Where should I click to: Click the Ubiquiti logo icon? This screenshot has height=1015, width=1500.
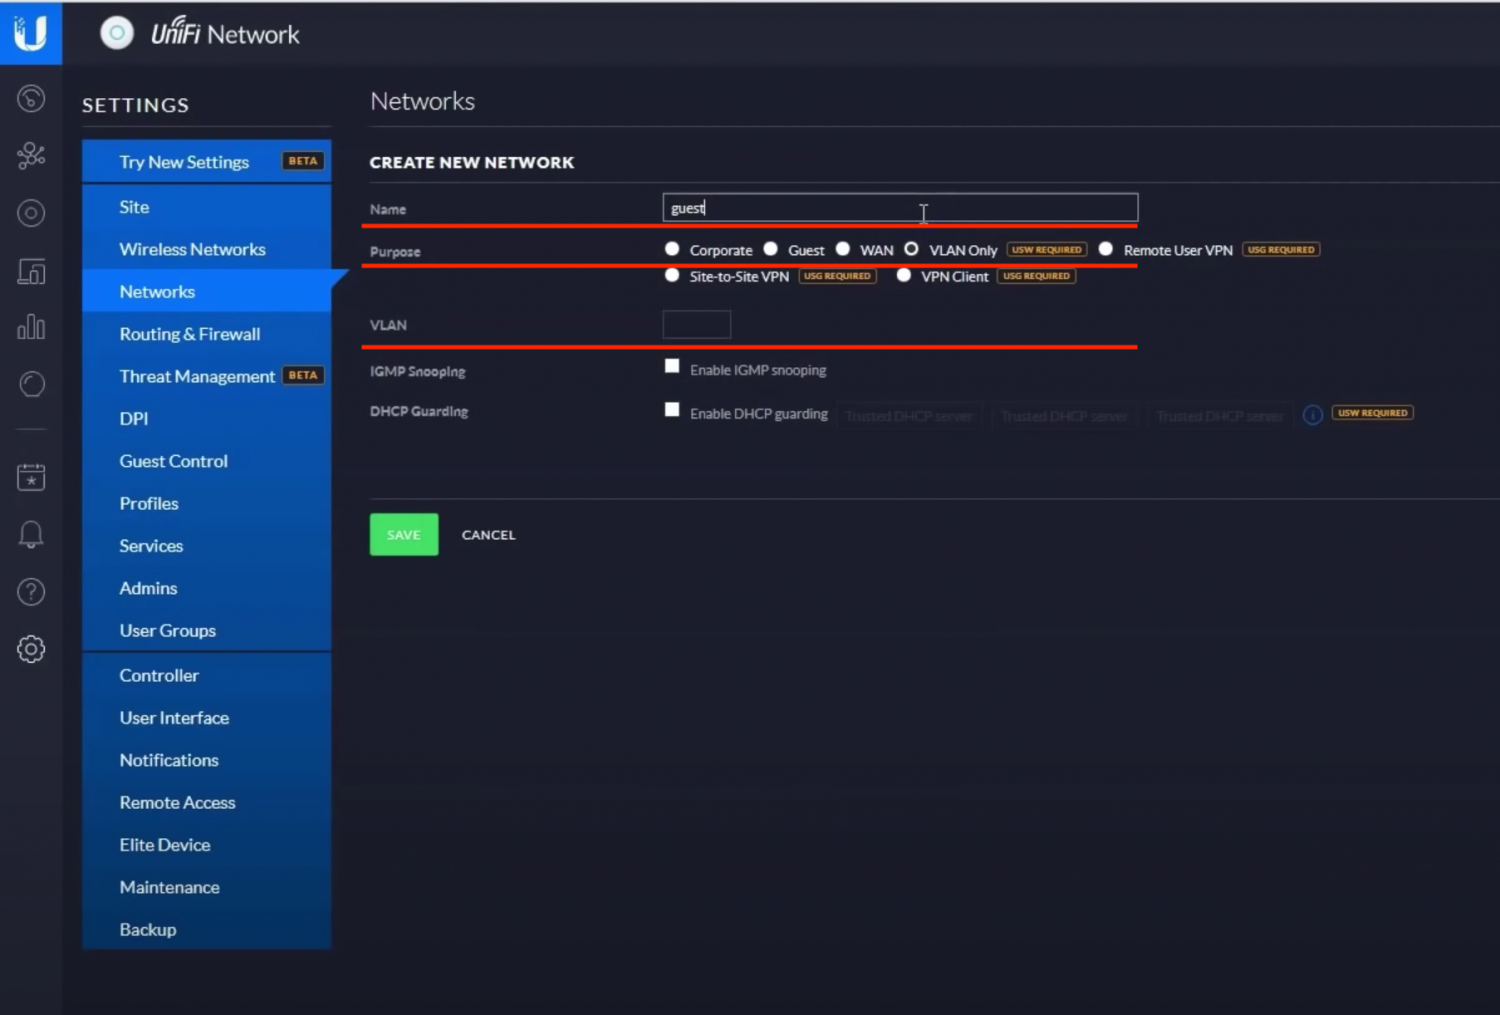point(31,32)
